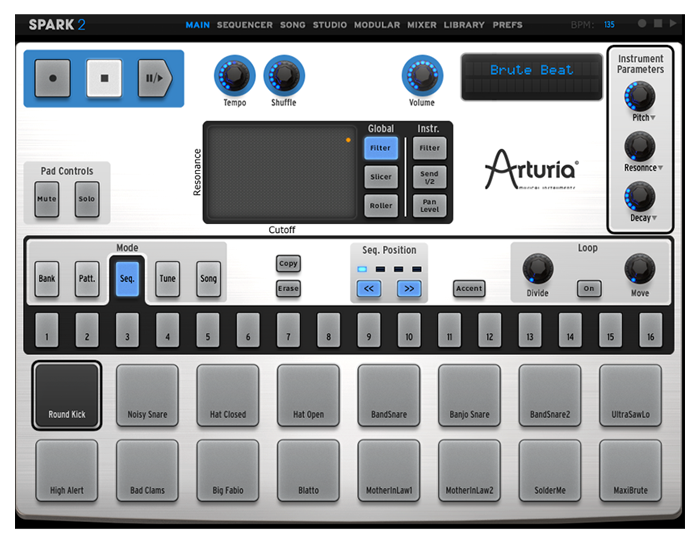Toggle the Instr. Filter button

click(x=429, y=148)
